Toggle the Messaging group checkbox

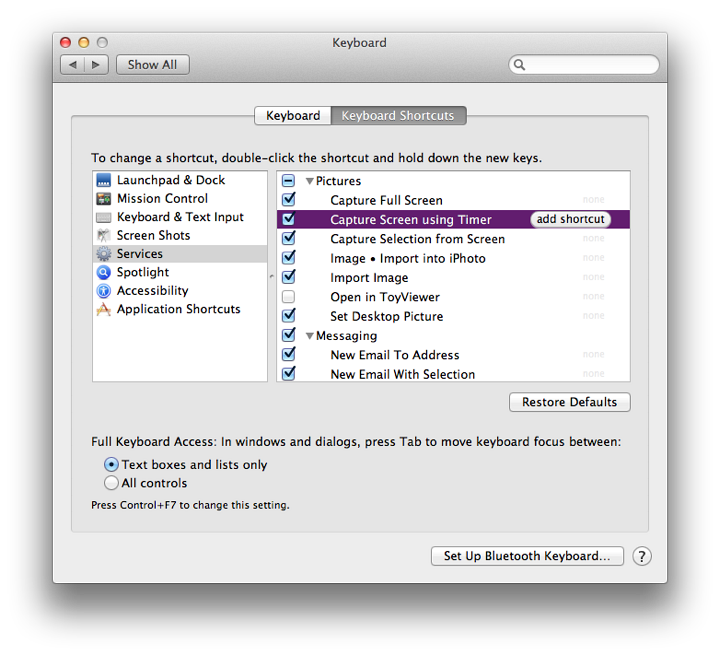pos(288,335)
